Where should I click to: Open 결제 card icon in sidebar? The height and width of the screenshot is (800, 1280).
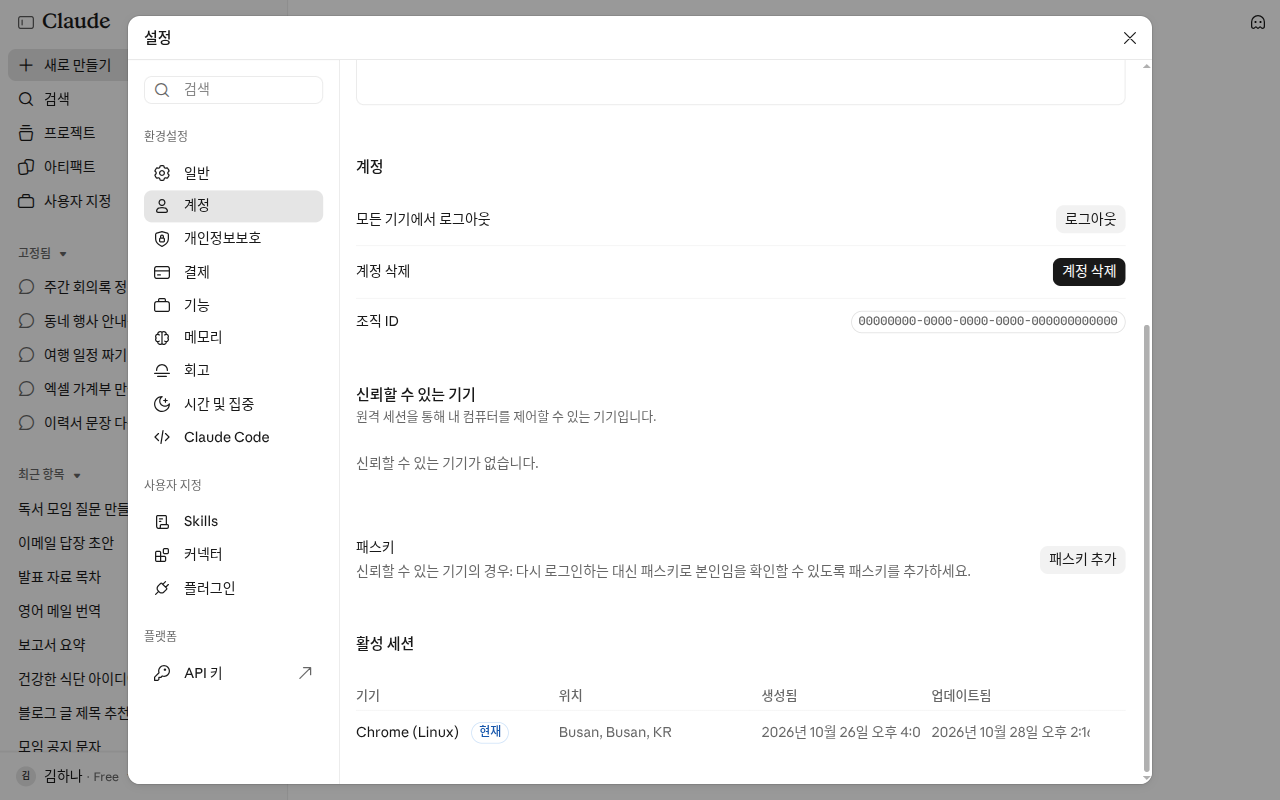[162, 272]
